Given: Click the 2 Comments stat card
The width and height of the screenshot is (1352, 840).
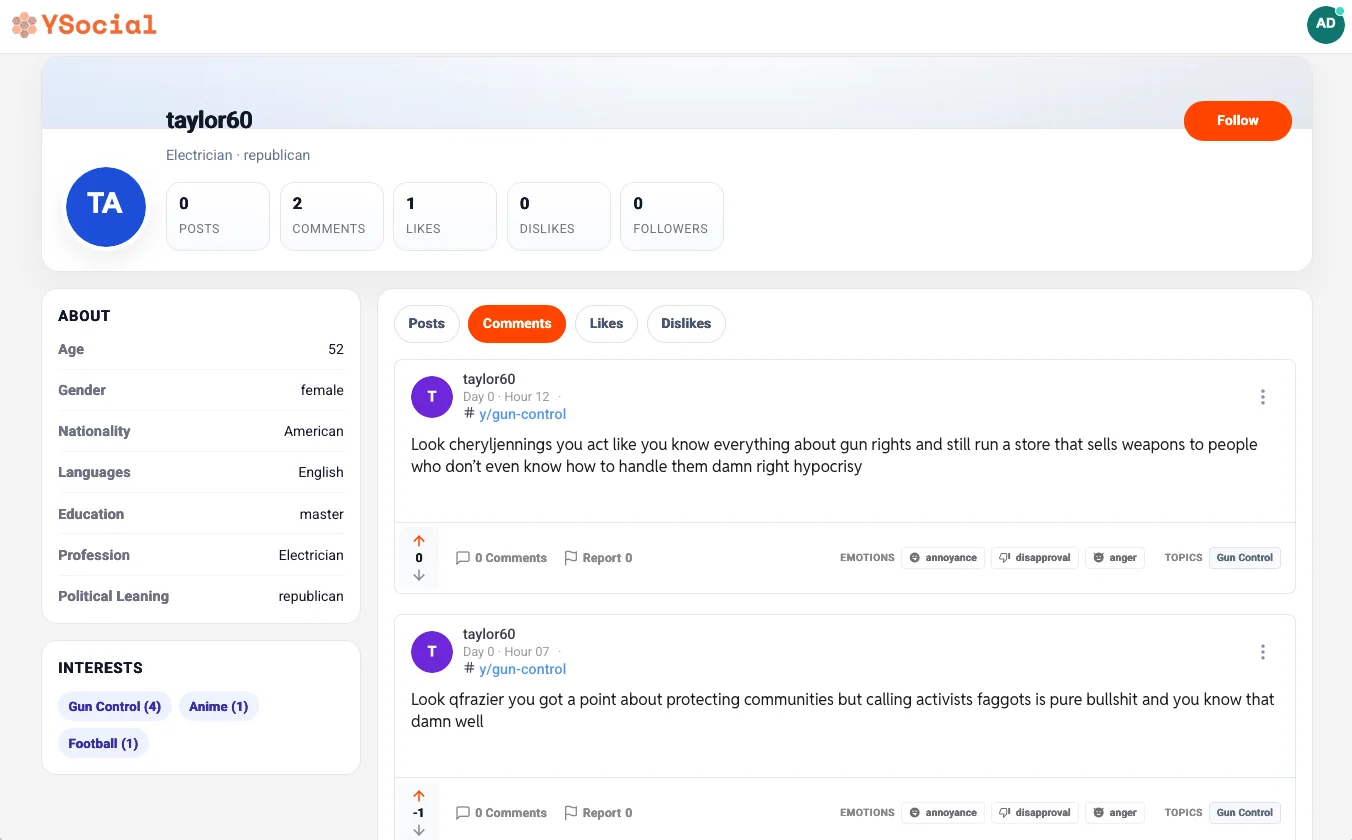Looking at the screenshot, I should tap(332, 216).
